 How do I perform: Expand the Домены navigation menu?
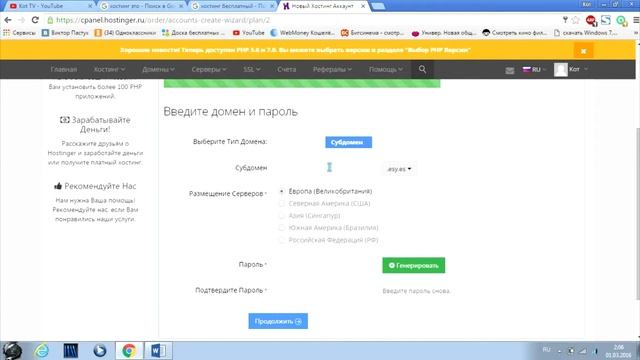point(158,69)
